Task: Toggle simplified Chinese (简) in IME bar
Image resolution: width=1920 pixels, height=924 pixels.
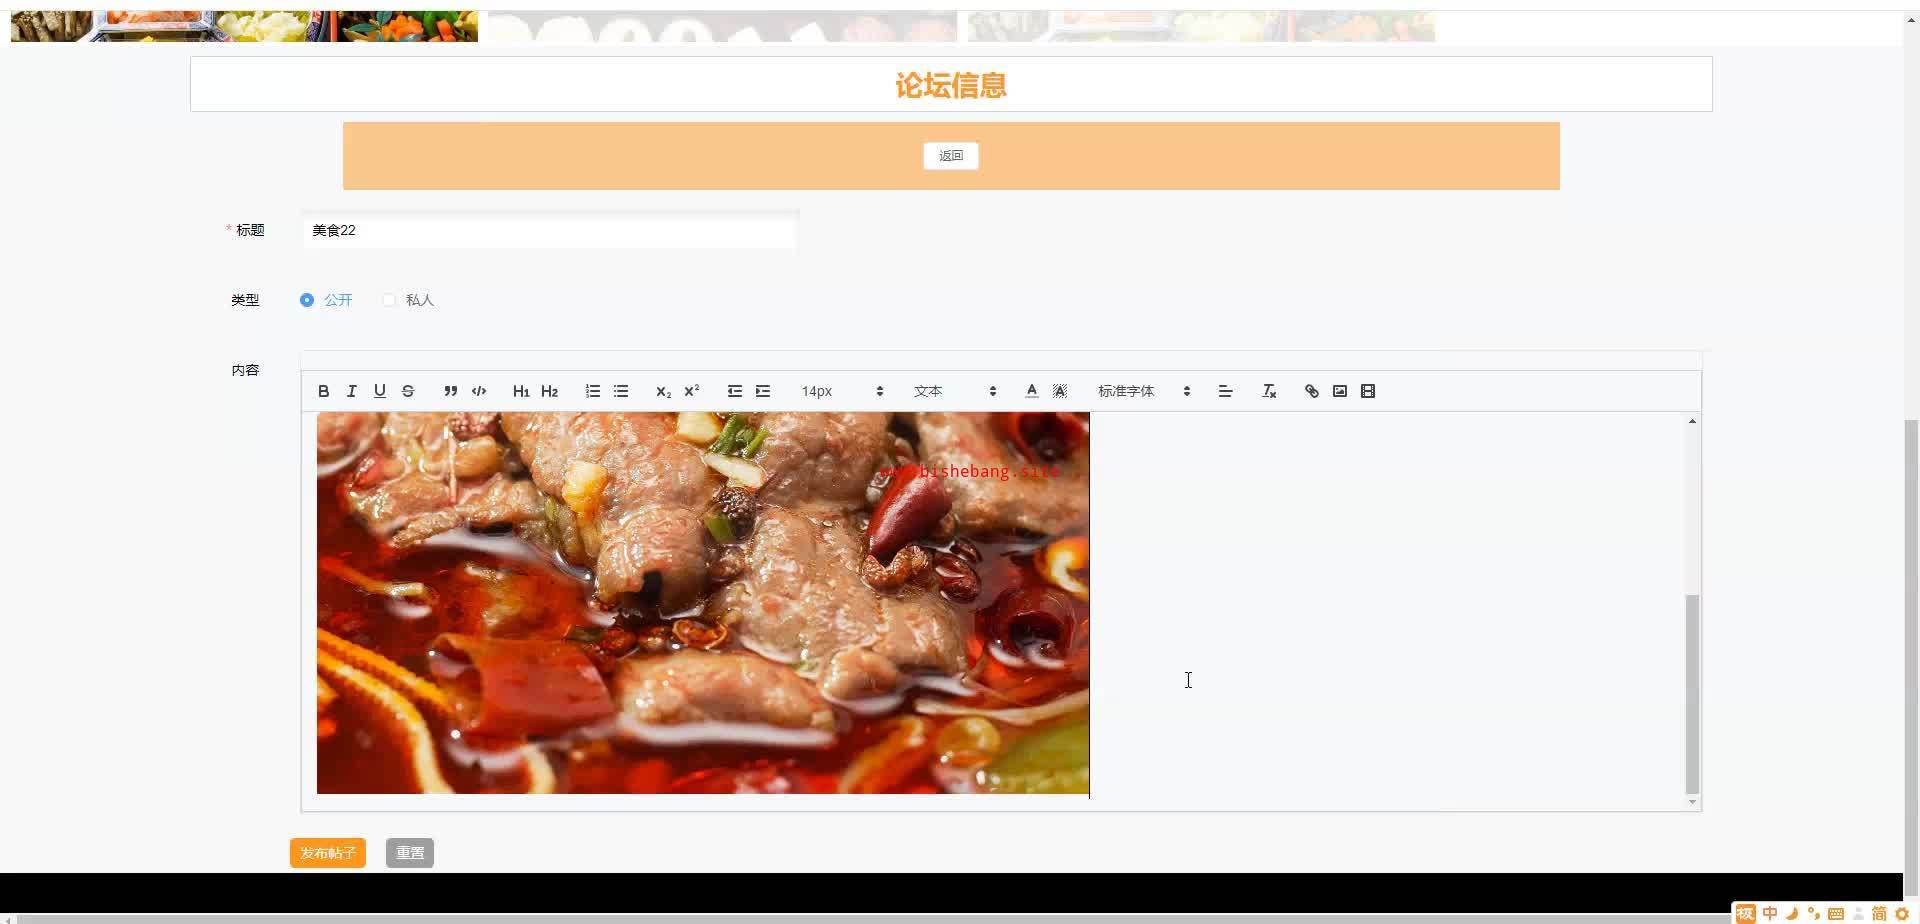Action: point(1879,914)
